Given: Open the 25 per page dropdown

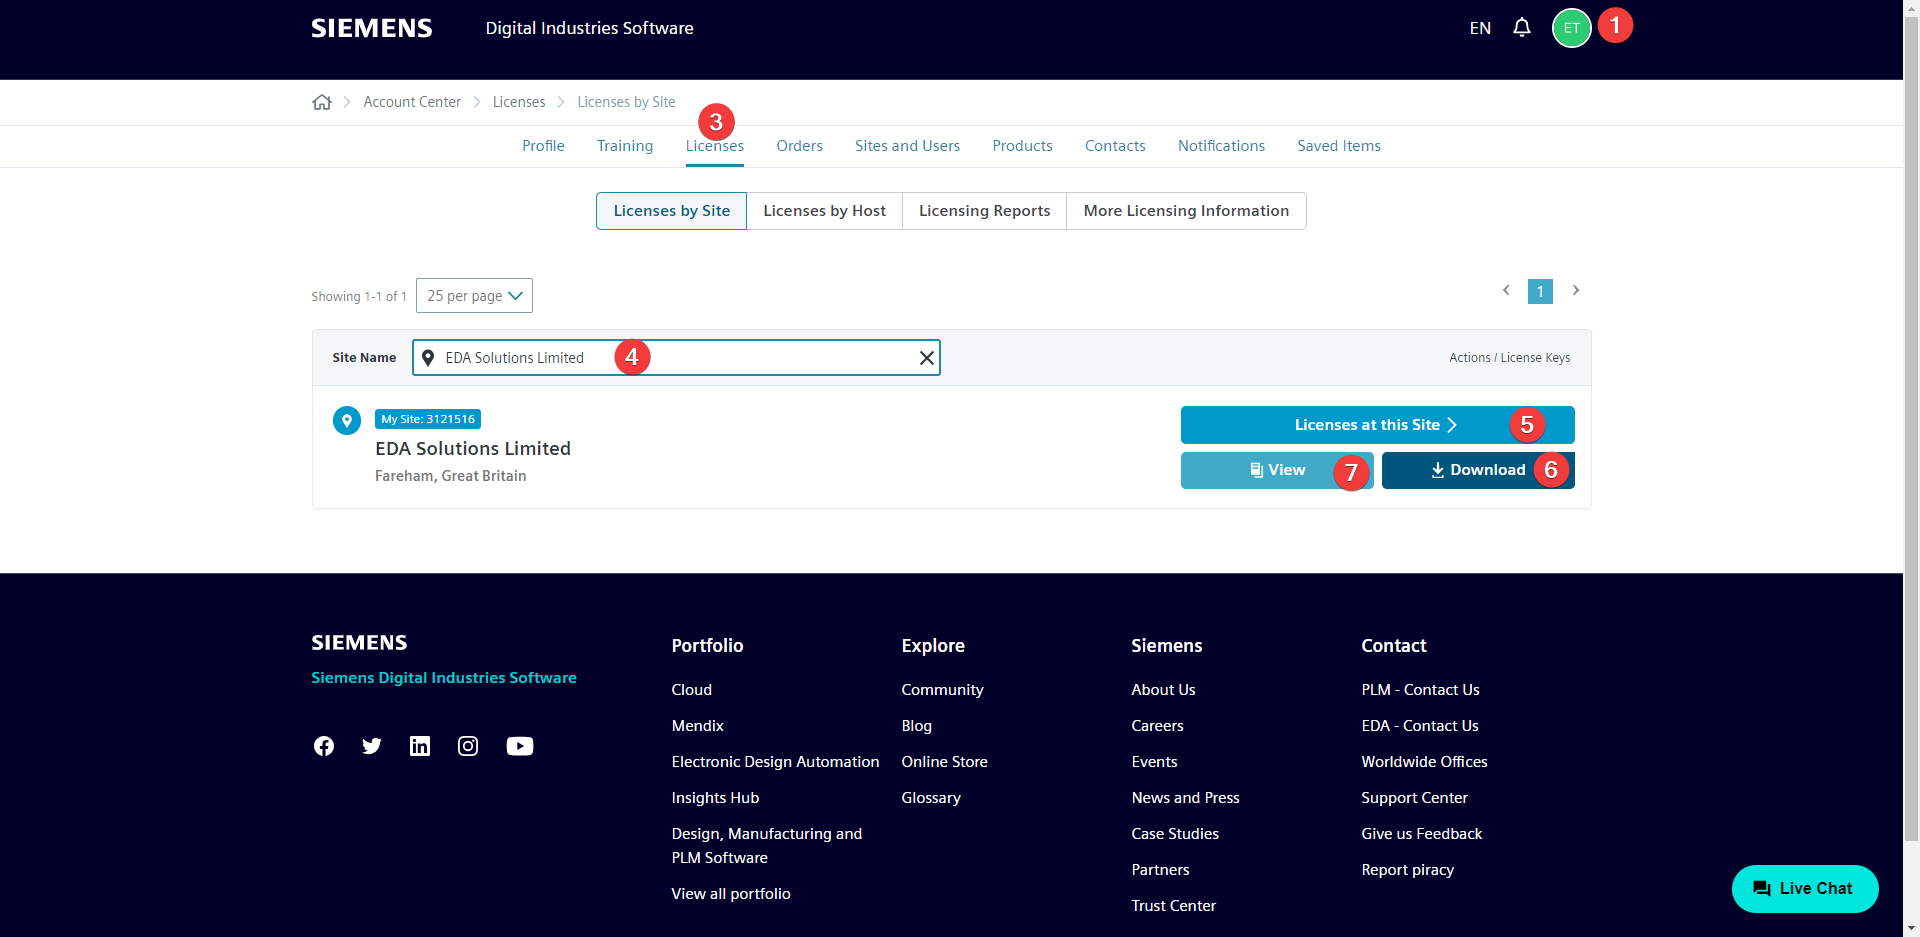Looking at the screenshot, I should (474, 296).
